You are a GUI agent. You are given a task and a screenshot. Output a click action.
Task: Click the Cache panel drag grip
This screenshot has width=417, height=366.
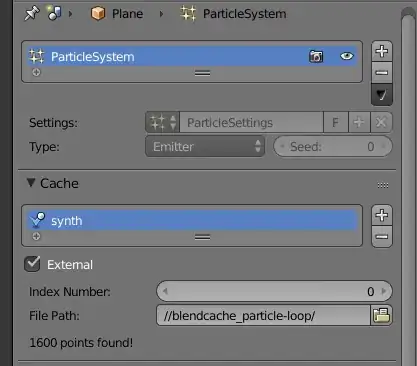[383, 185]
